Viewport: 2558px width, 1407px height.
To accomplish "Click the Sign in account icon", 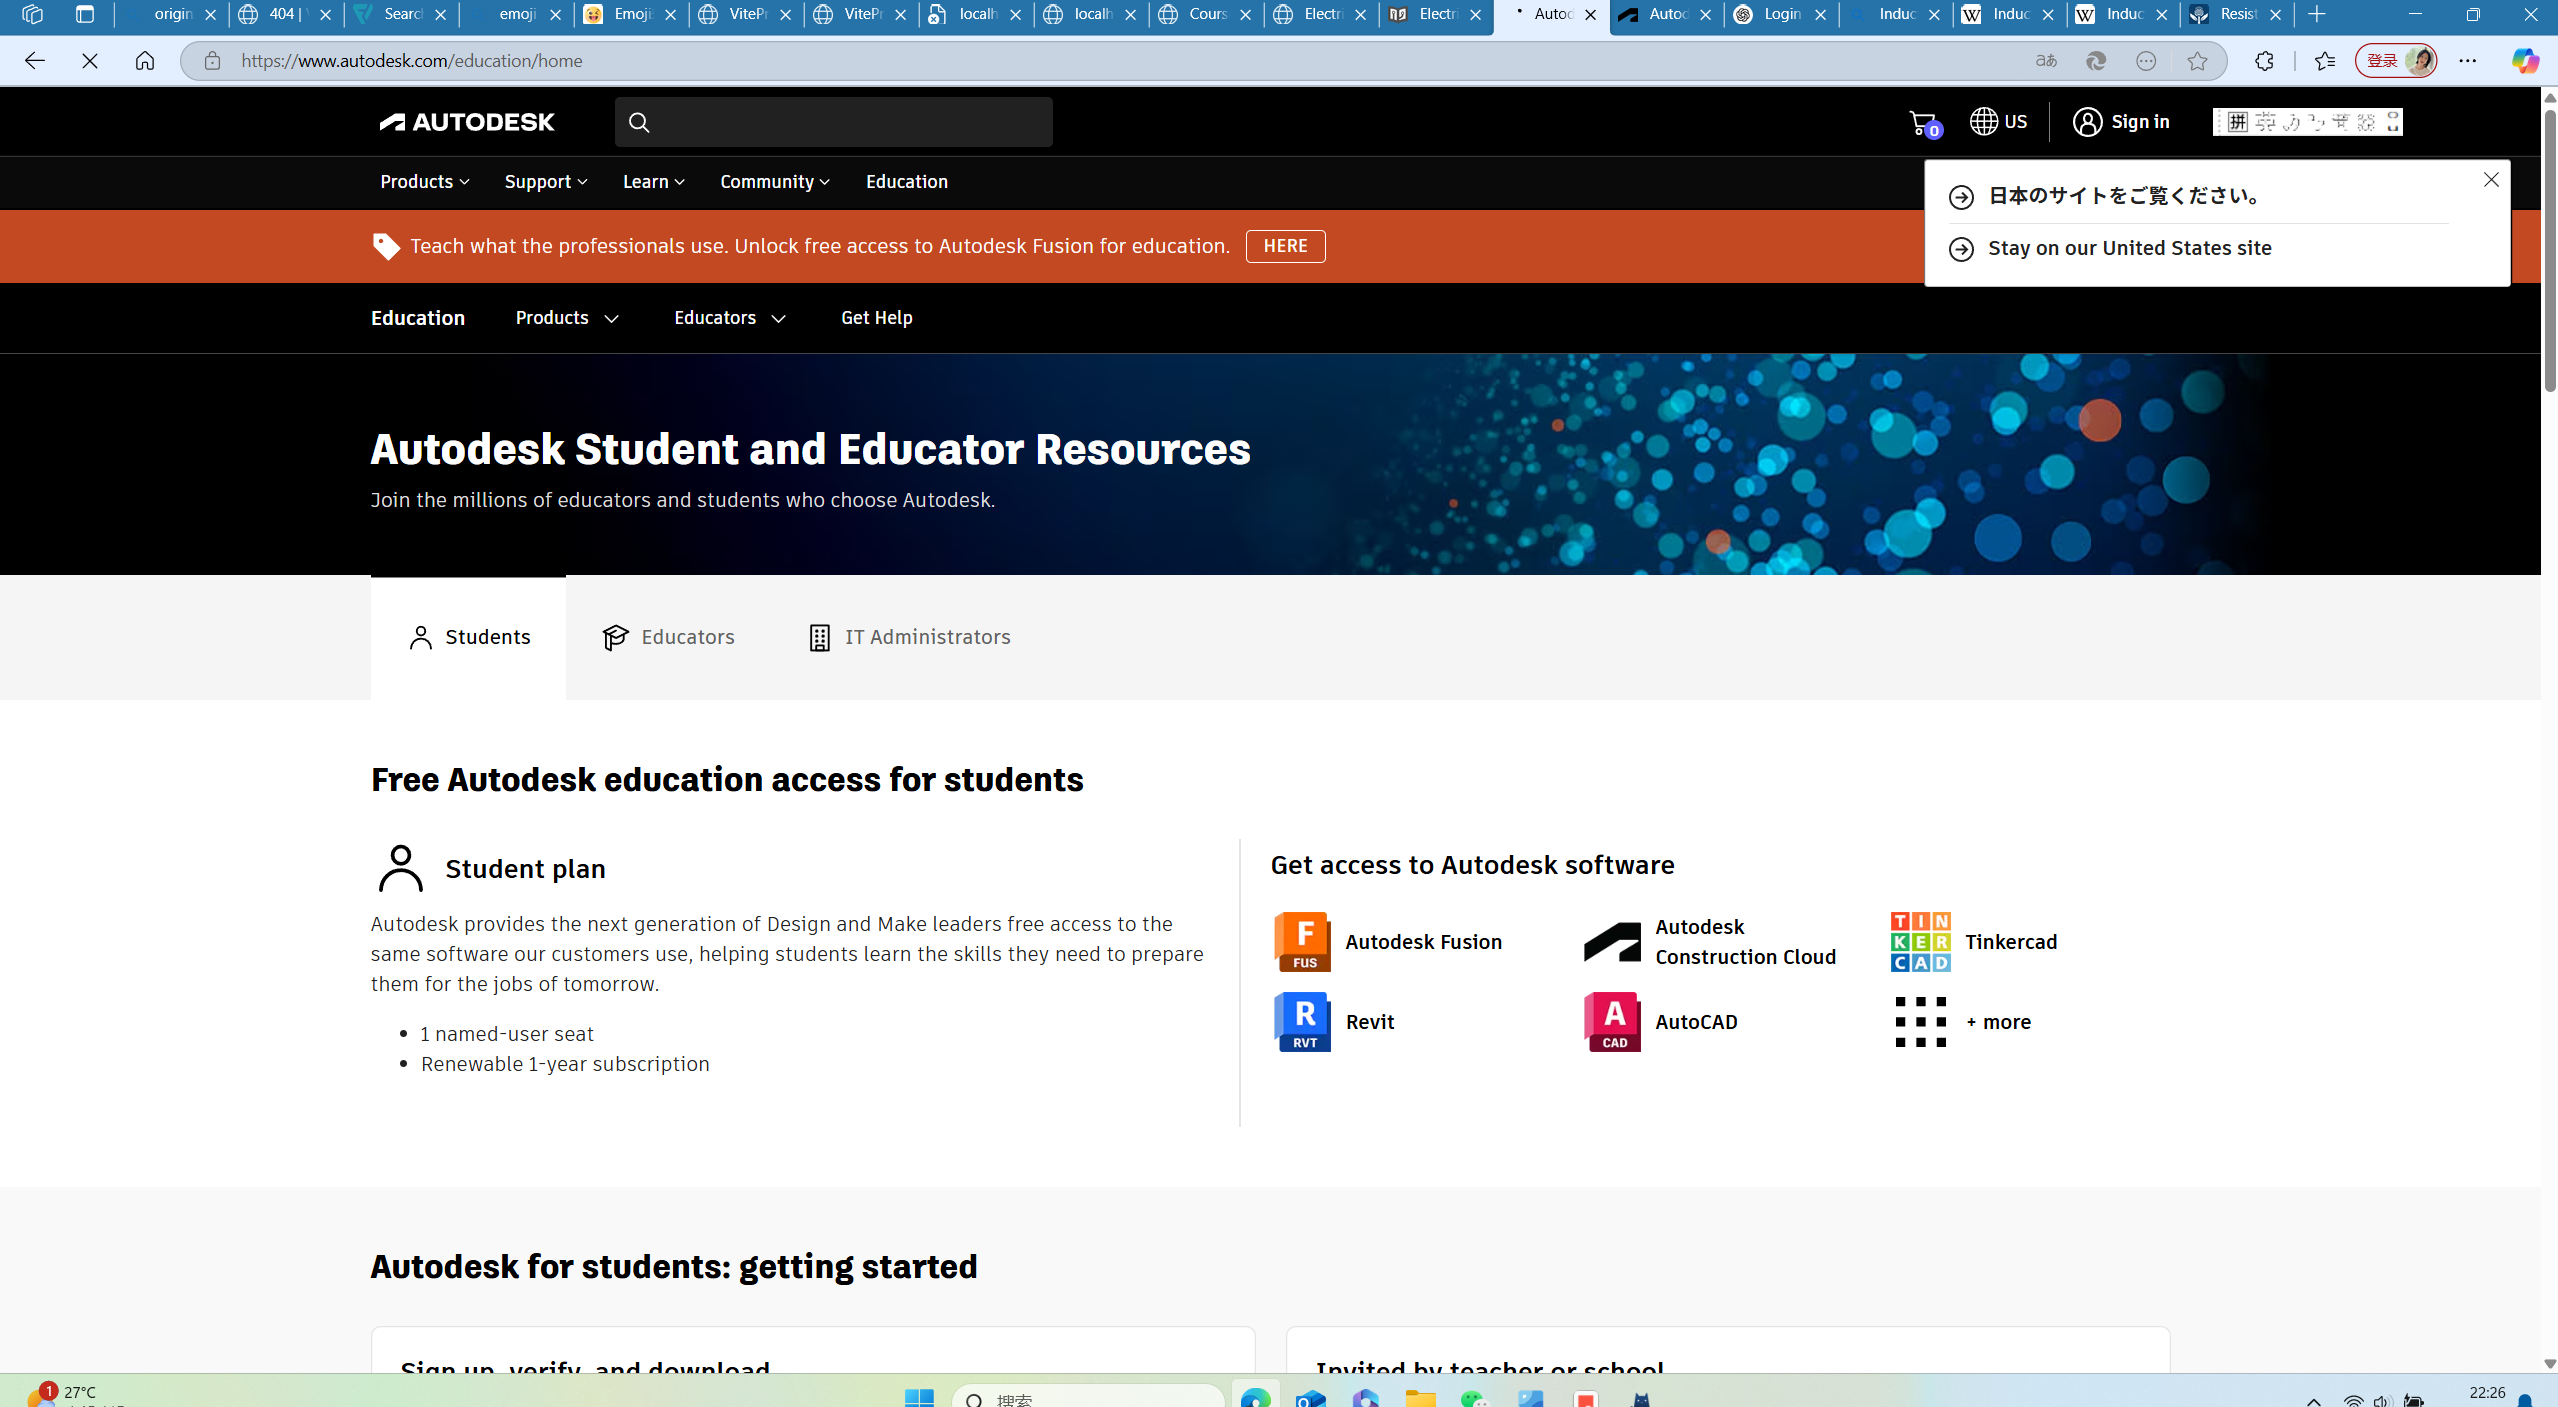I will click(x=2087, y=122).
